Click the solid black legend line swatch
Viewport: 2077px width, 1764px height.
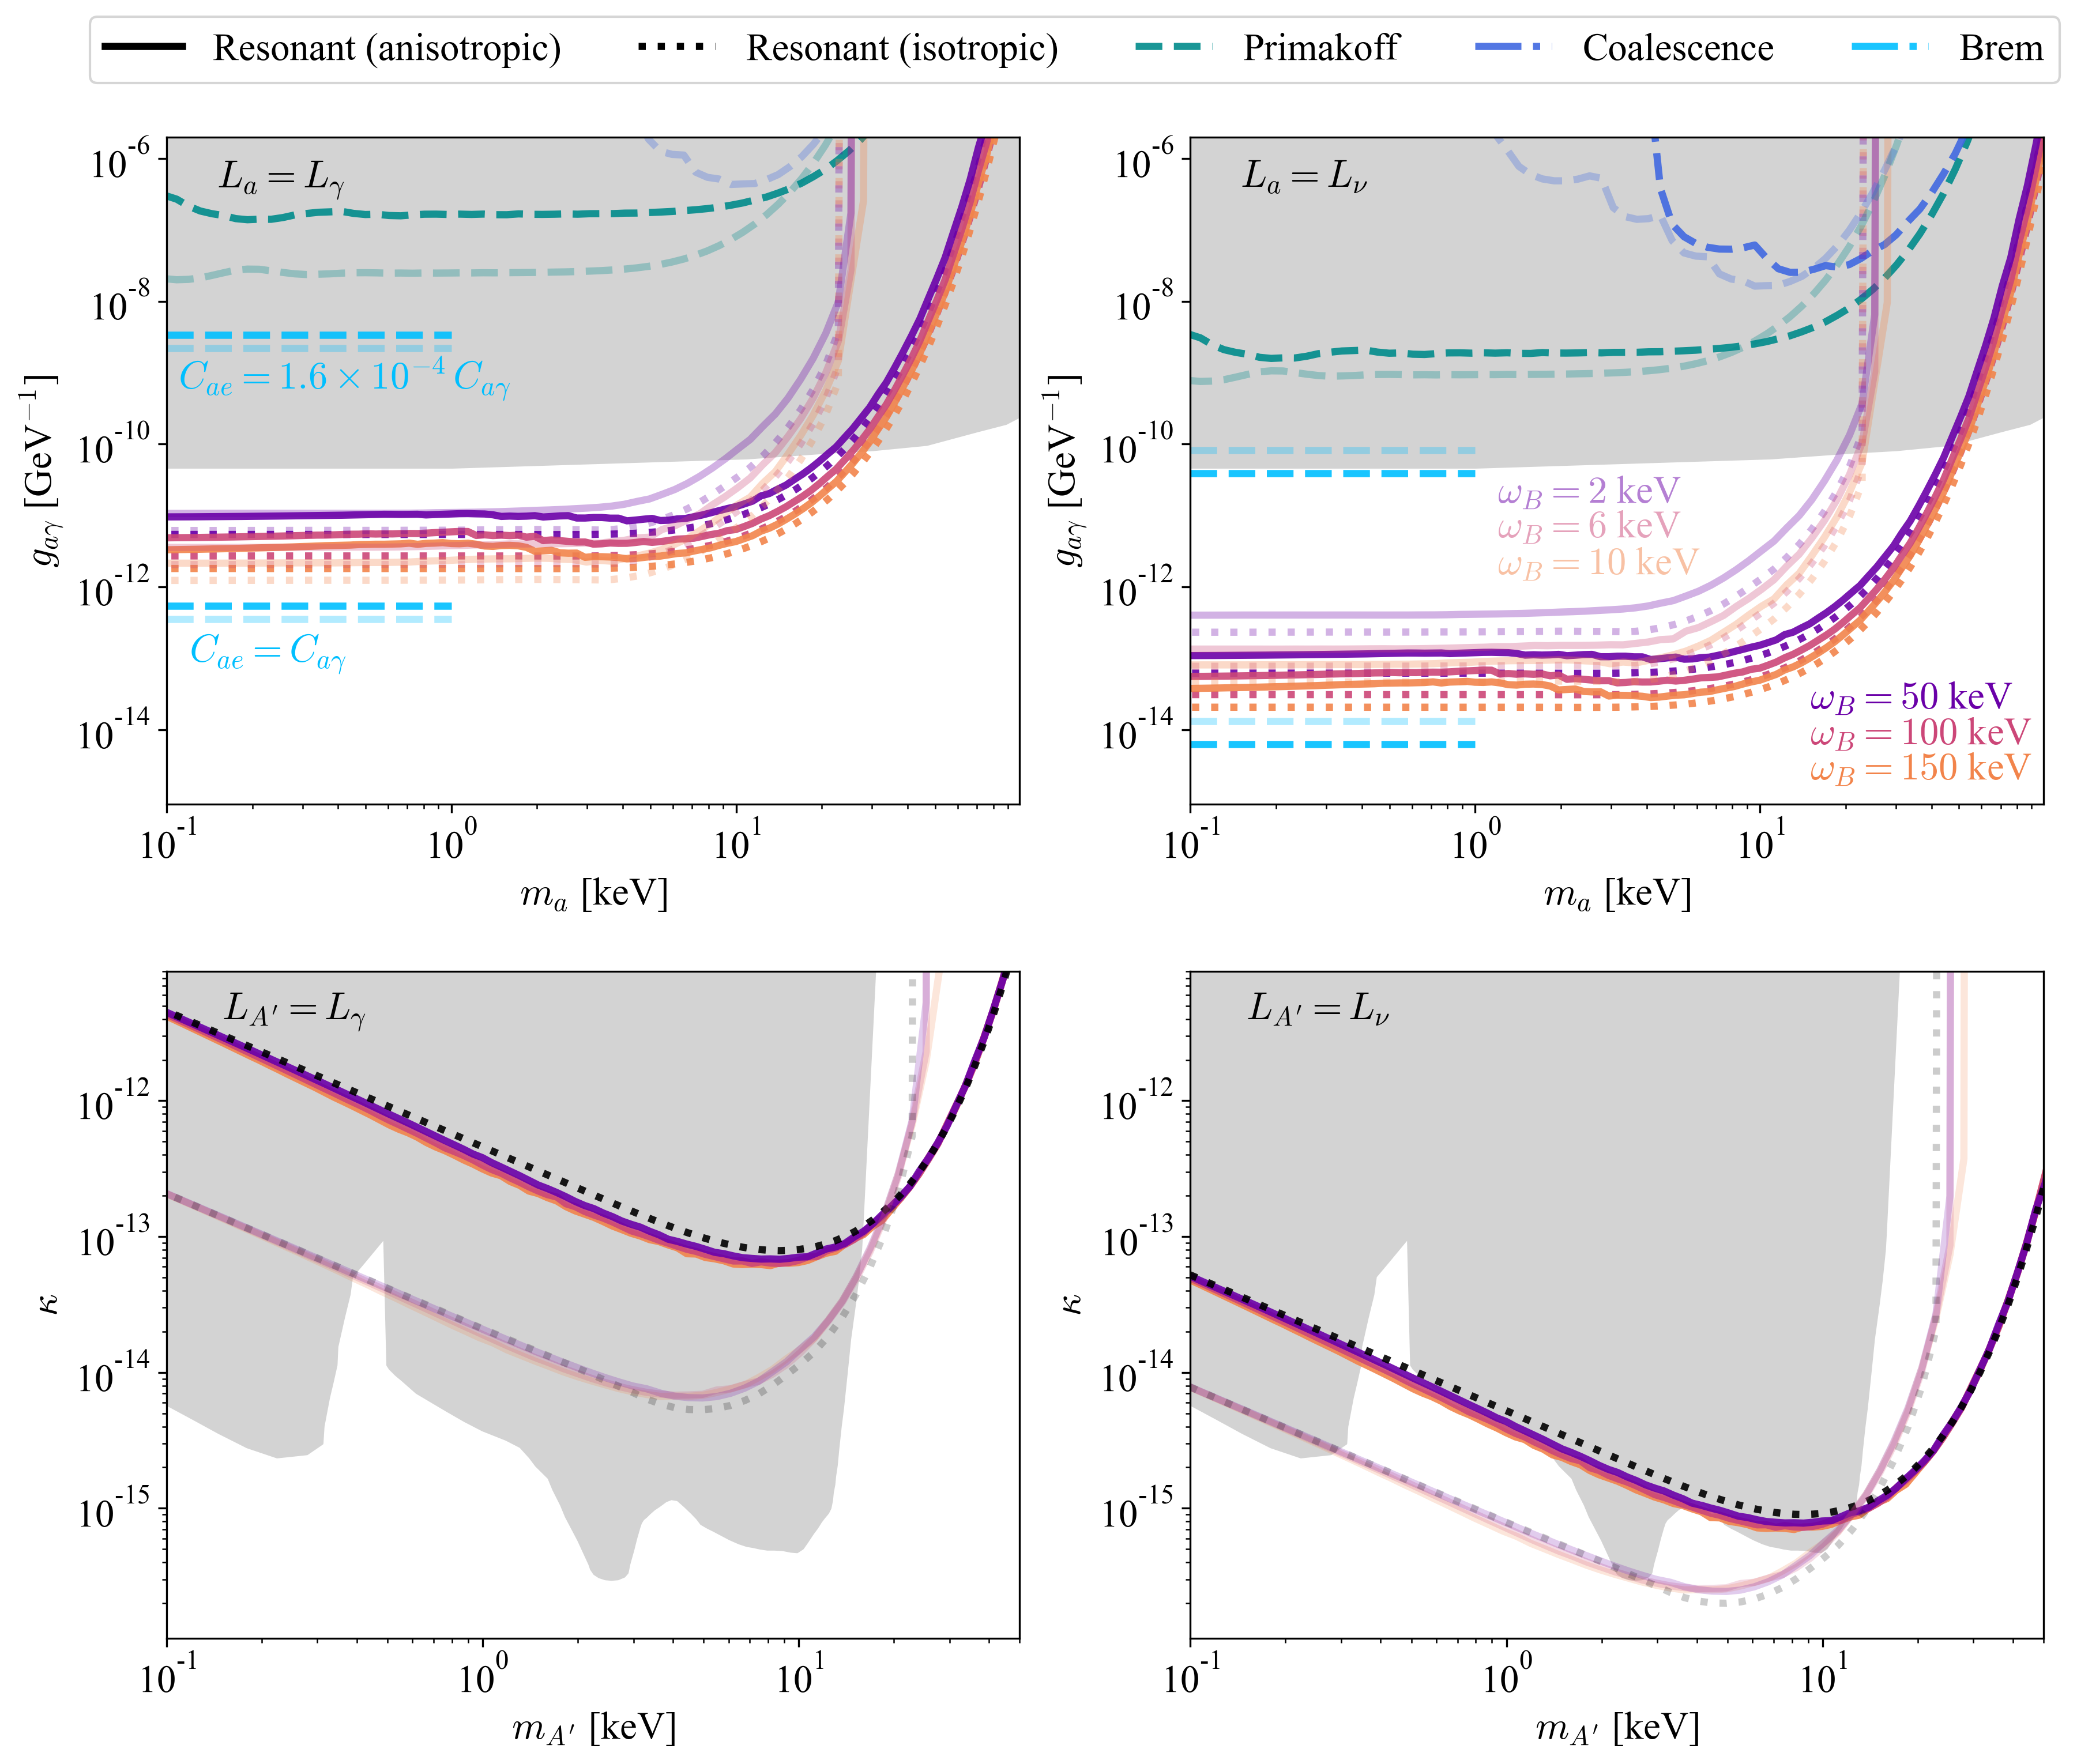click(144, 47)
